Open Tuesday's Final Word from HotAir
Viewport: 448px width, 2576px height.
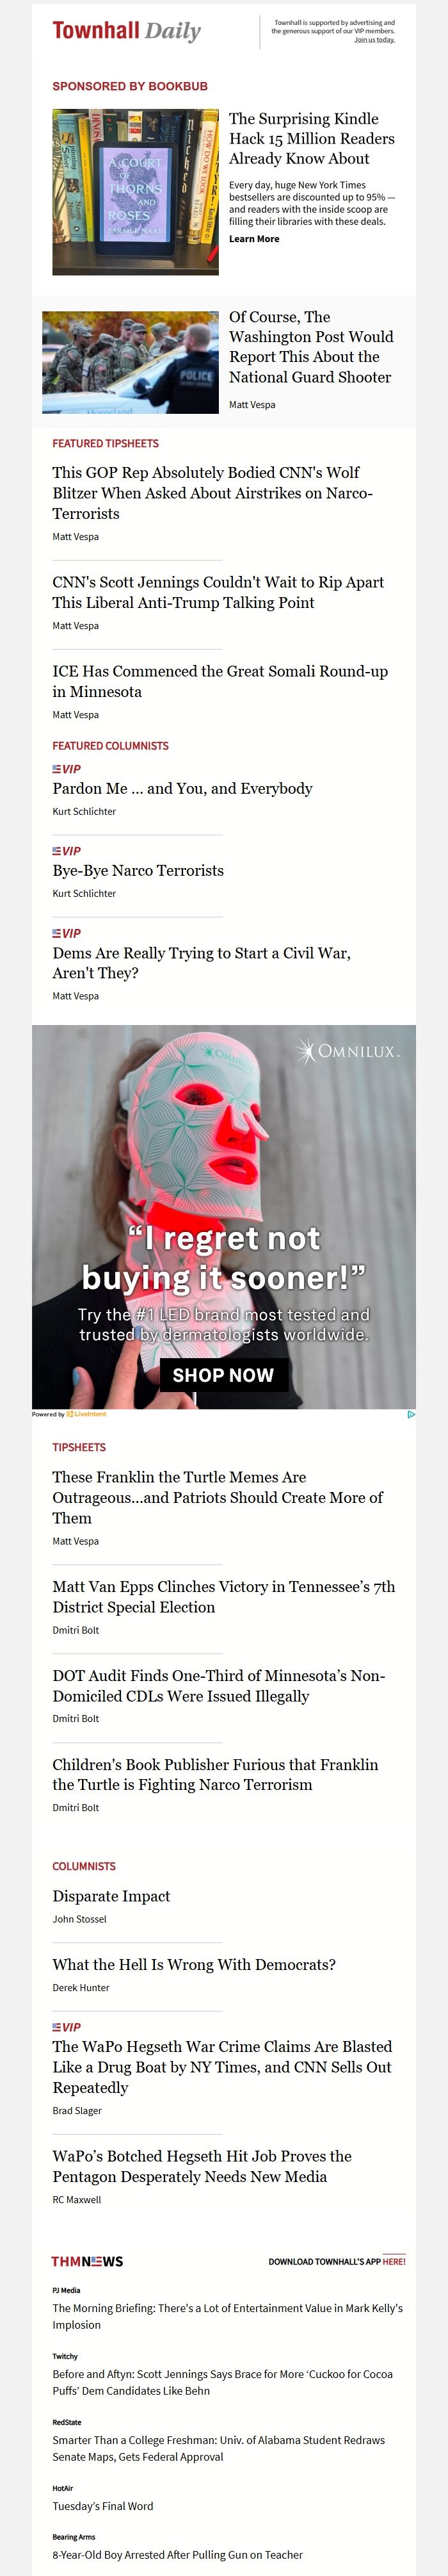pos(103,2506)
